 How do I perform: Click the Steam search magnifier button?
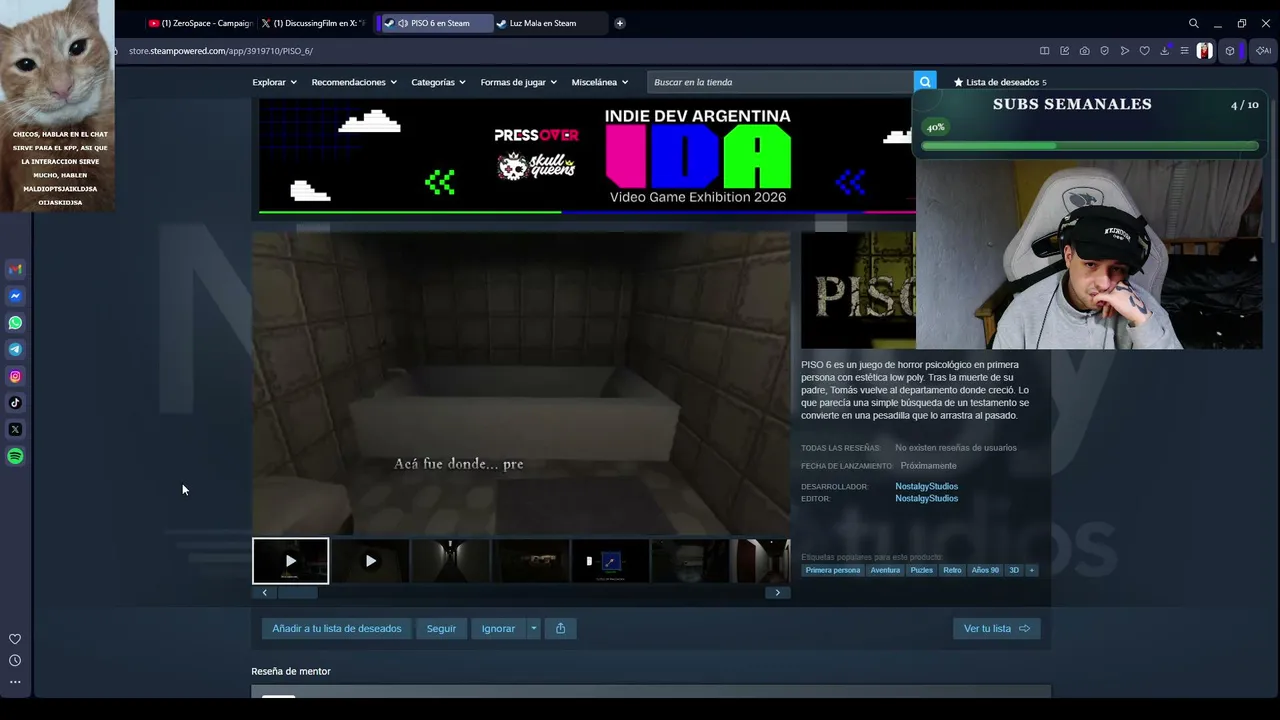pos(925,82)
